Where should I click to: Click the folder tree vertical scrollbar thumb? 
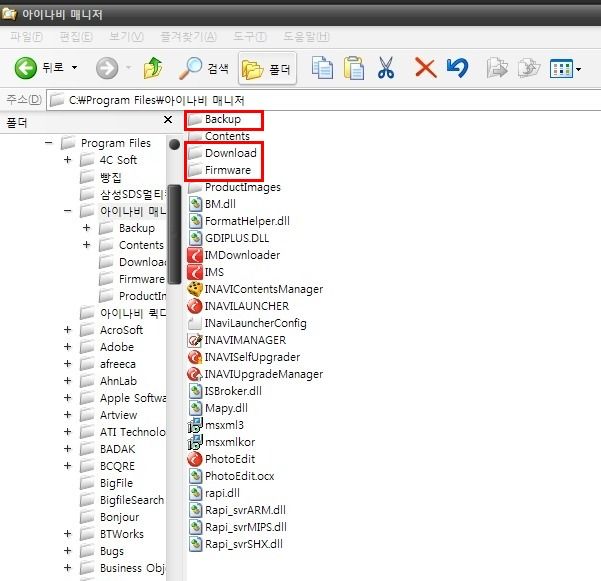(174, 235)
